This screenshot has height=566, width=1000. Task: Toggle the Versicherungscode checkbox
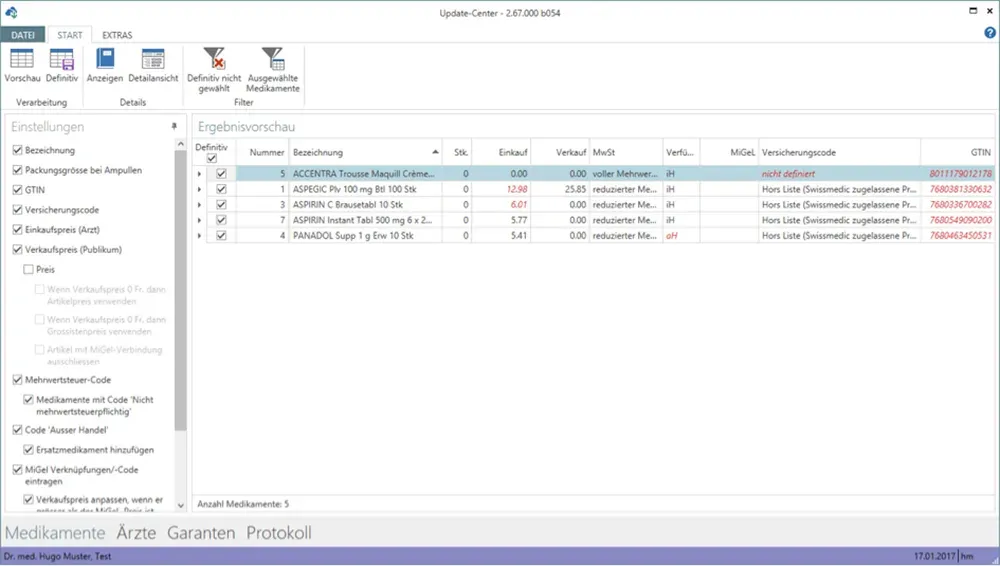pos(17,209)
